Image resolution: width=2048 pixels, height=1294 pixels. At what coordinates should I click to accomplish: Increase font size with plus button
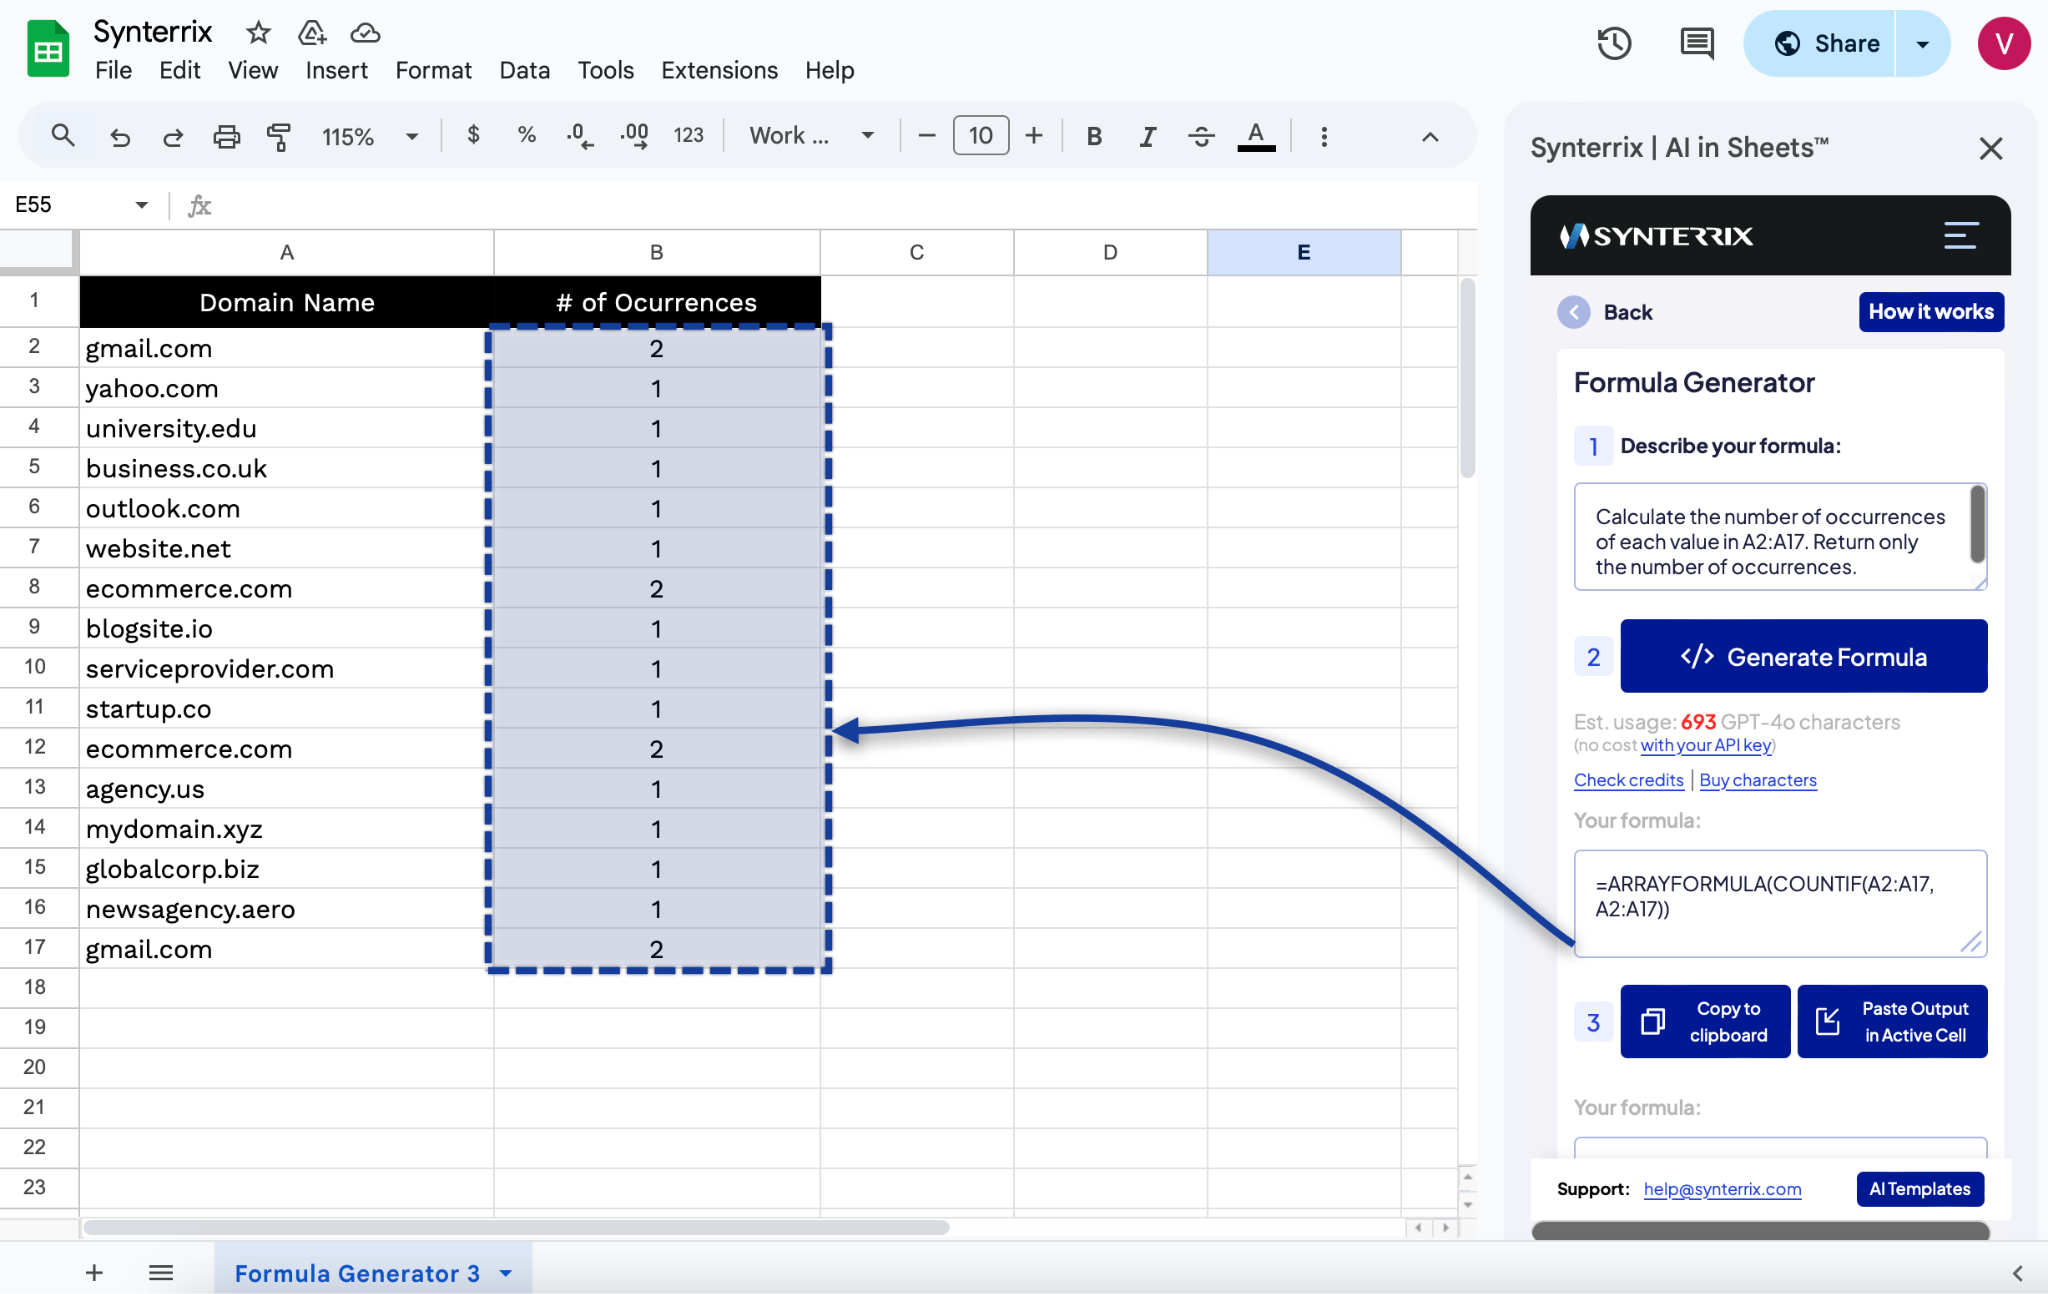(x=1034, y=135)
